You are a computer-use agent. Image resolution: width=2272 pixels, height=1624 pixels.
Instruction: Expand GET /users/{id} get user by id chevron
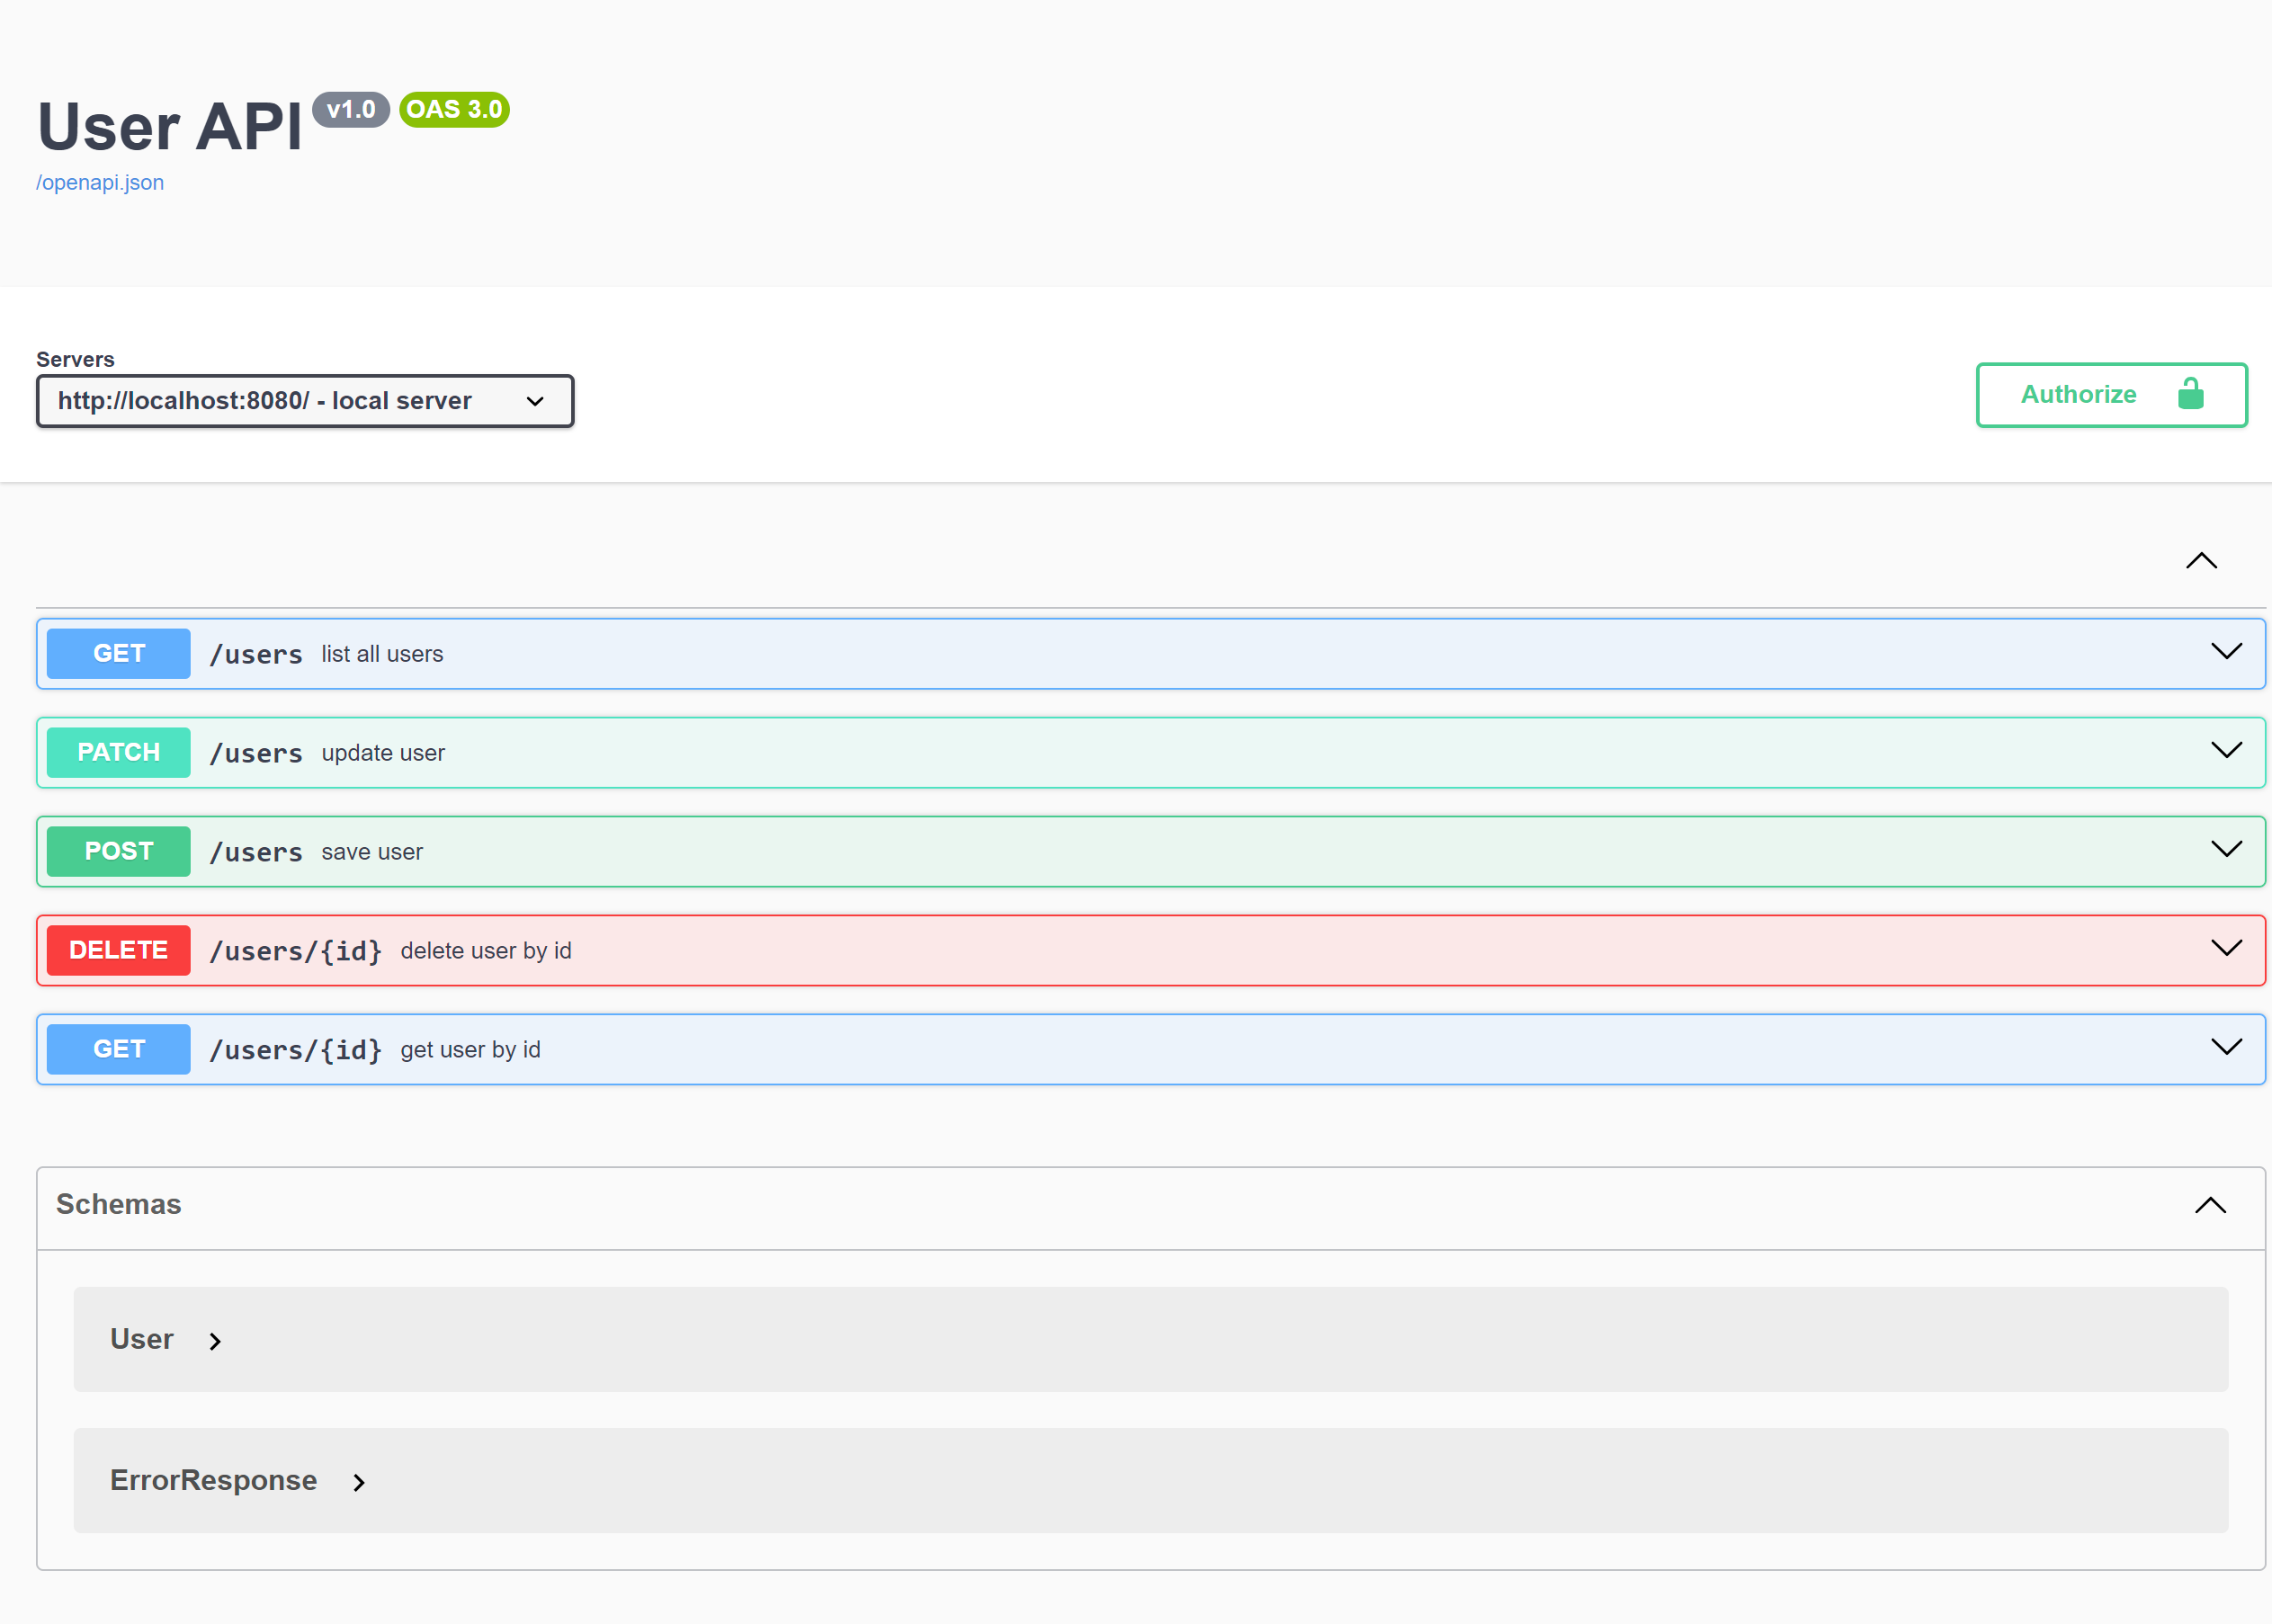(2226, 1047)
